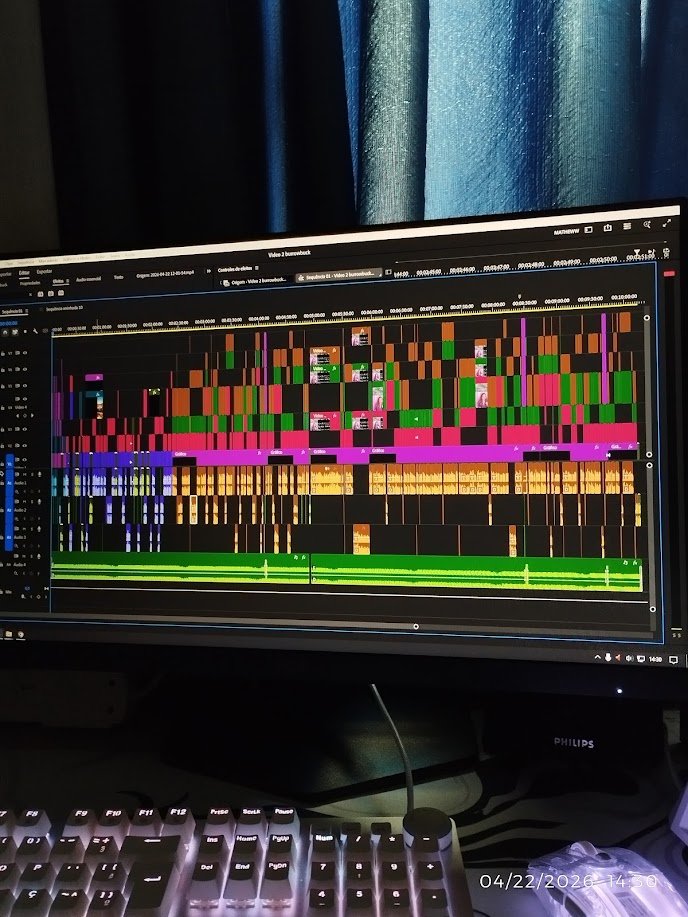Open the Origem source monitor tab
The height and width of the screenshot is (917, 688).
pos(165,274)
